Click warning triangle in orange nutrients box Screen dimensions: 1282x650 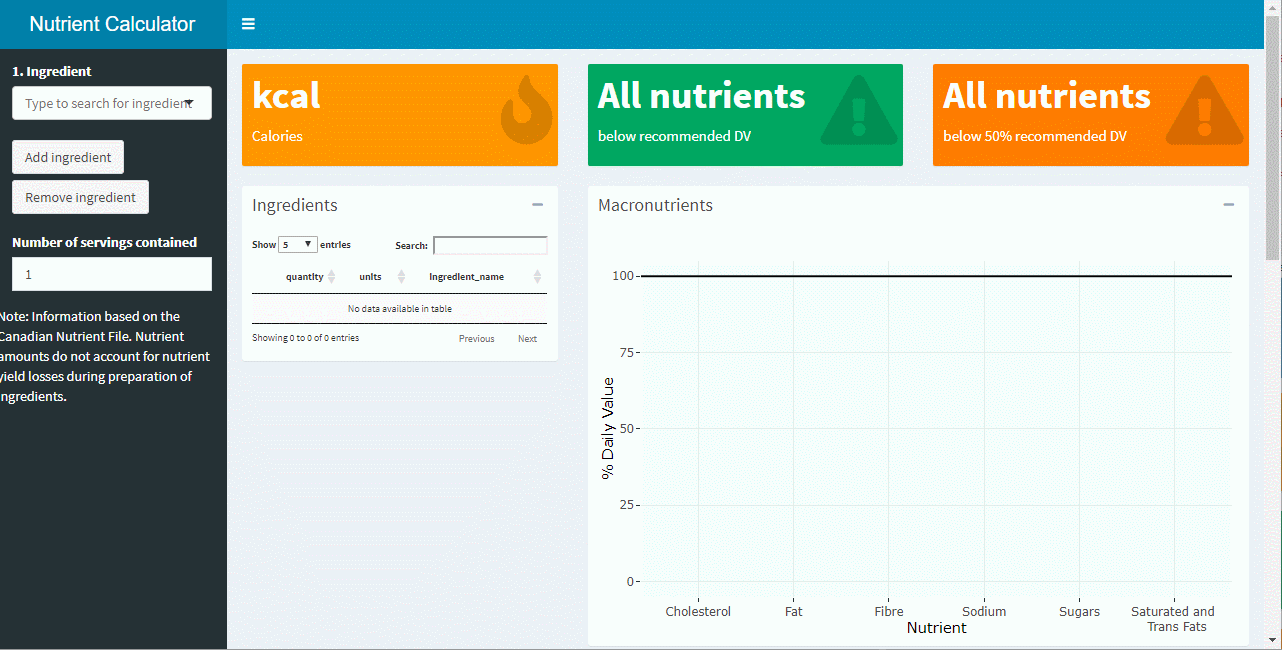click(1204, 110)
